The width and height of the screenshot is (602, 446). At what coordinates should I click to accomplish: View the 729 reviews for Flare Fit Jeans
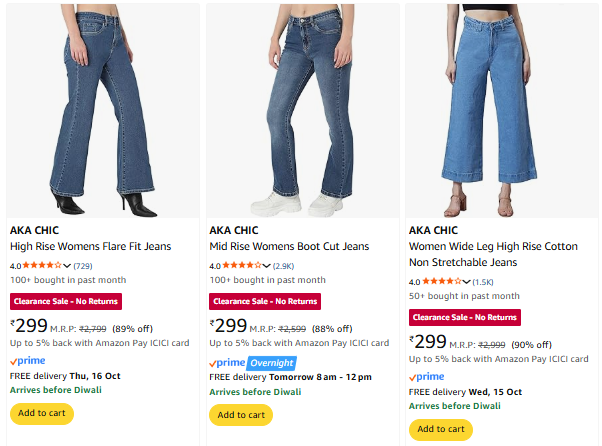(83, 266)
